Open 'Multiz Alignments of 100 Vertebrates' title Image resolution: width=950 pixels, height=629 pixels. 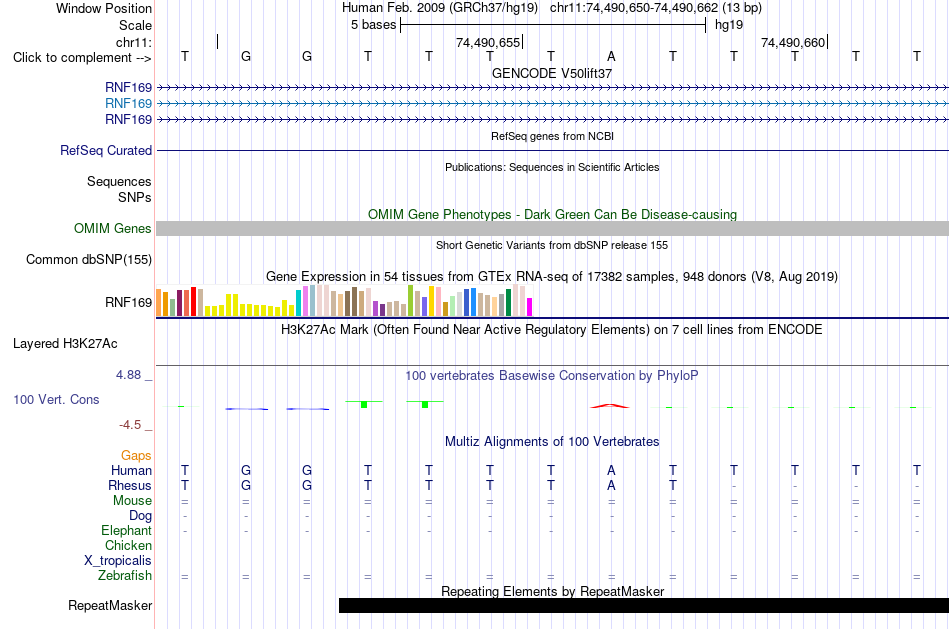click(x=552, y=442)
